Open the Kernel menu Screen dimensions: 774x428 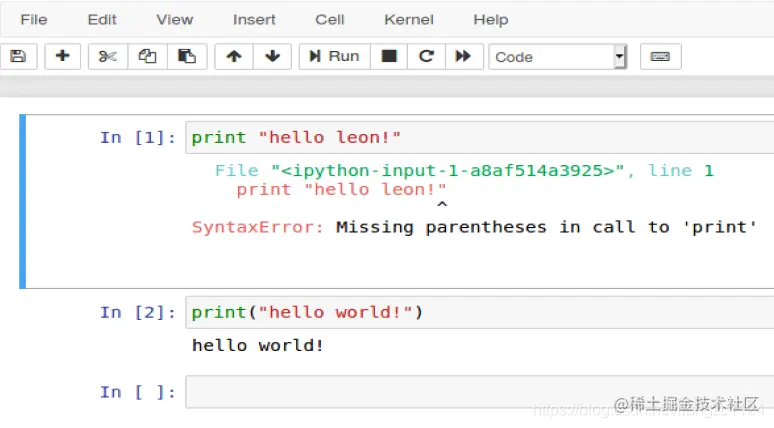pyautogui.click(x=409, y=20)
